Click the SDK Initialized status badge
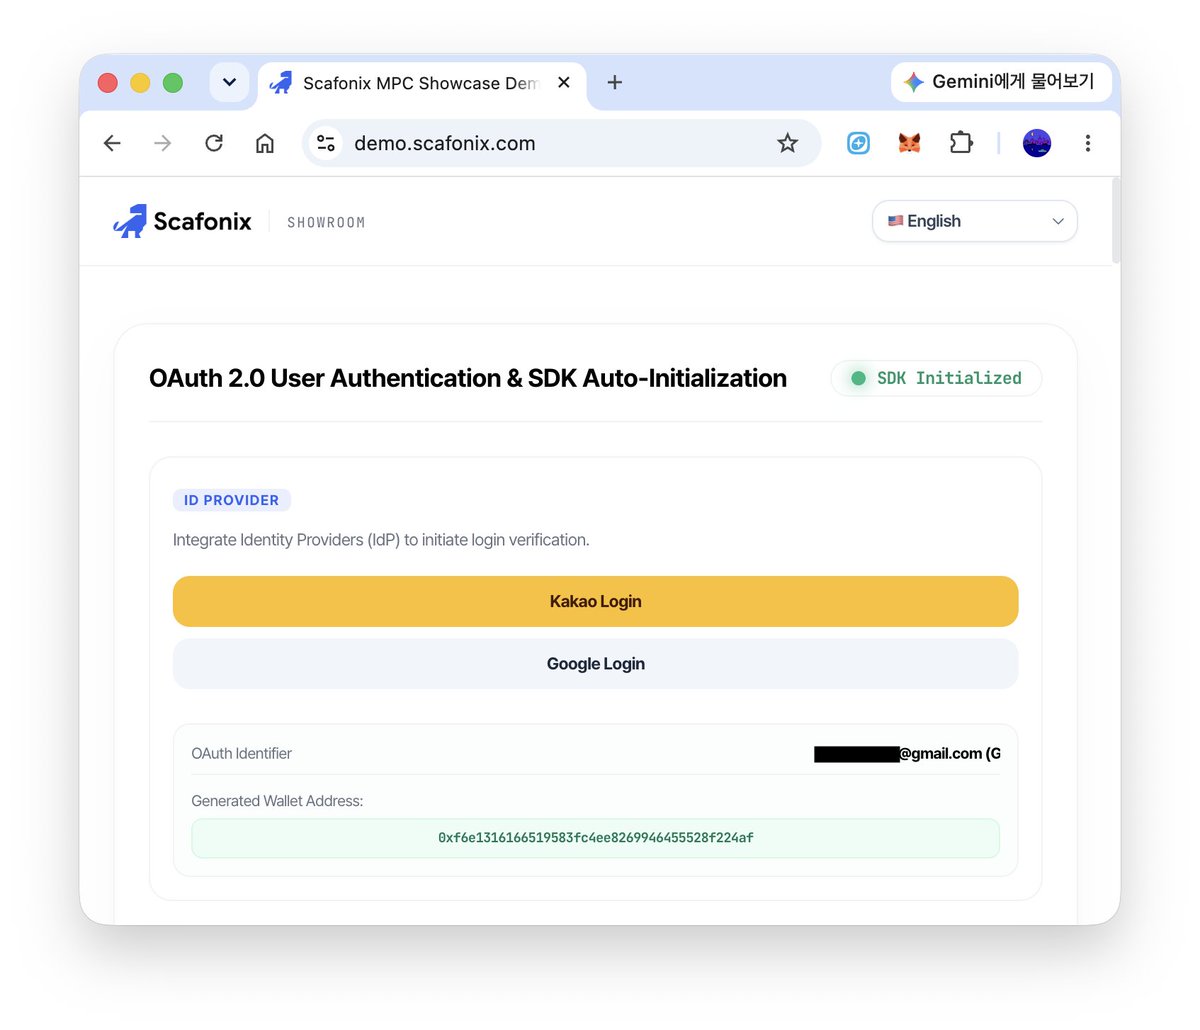This screenshot has height=1030, width=1200. (x=936, y=378)
